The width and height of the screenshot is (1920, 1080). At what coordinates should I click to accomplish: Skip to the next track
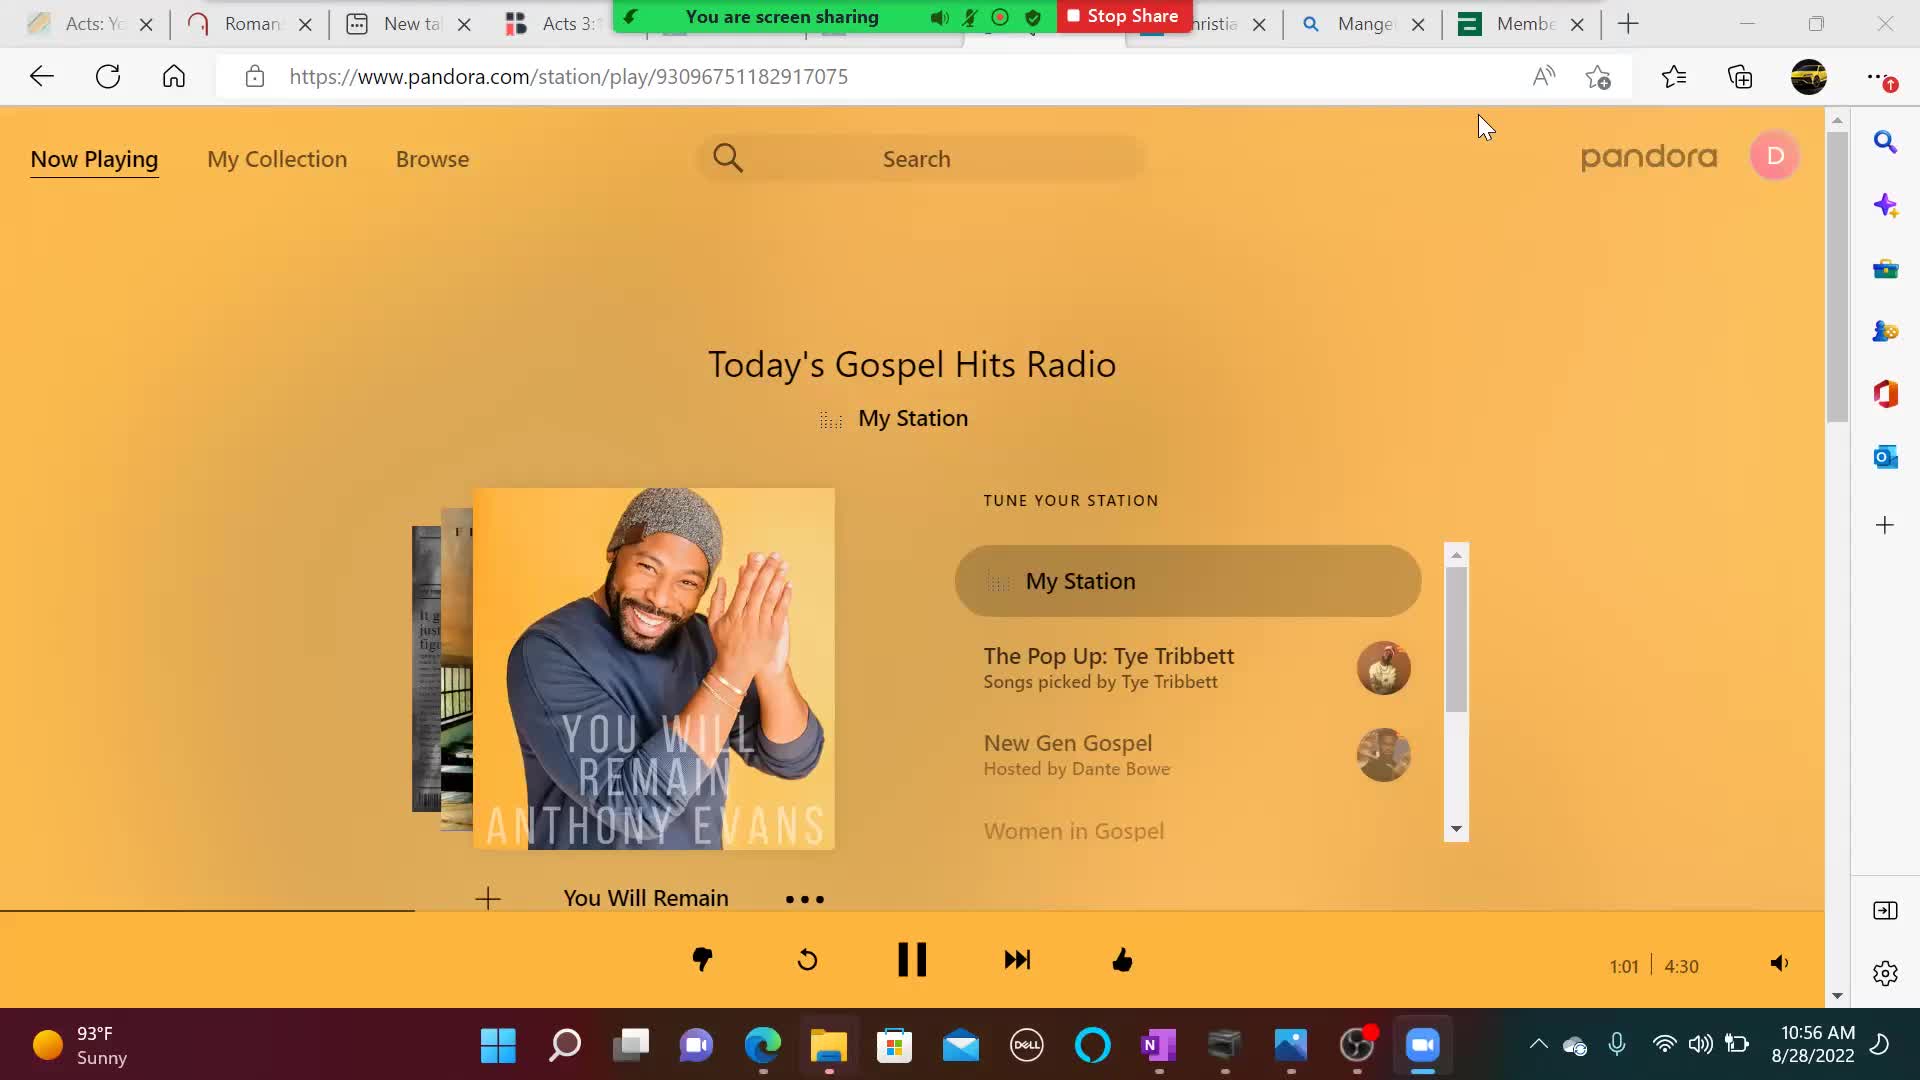tap(1017, 960)
